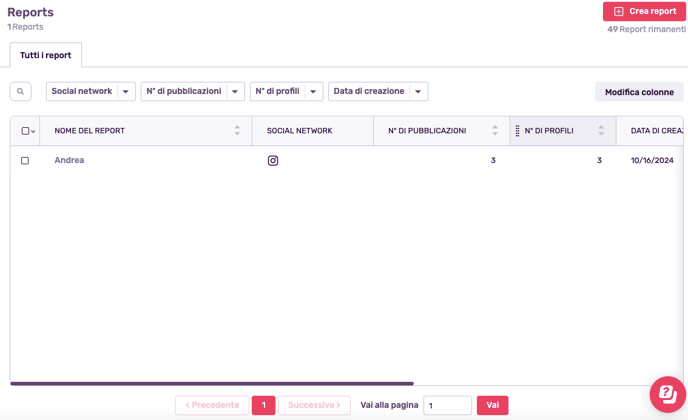Click the drag handle on N° di profili column
This screenshot has width=688, height=420.
[x=517, y=131]
